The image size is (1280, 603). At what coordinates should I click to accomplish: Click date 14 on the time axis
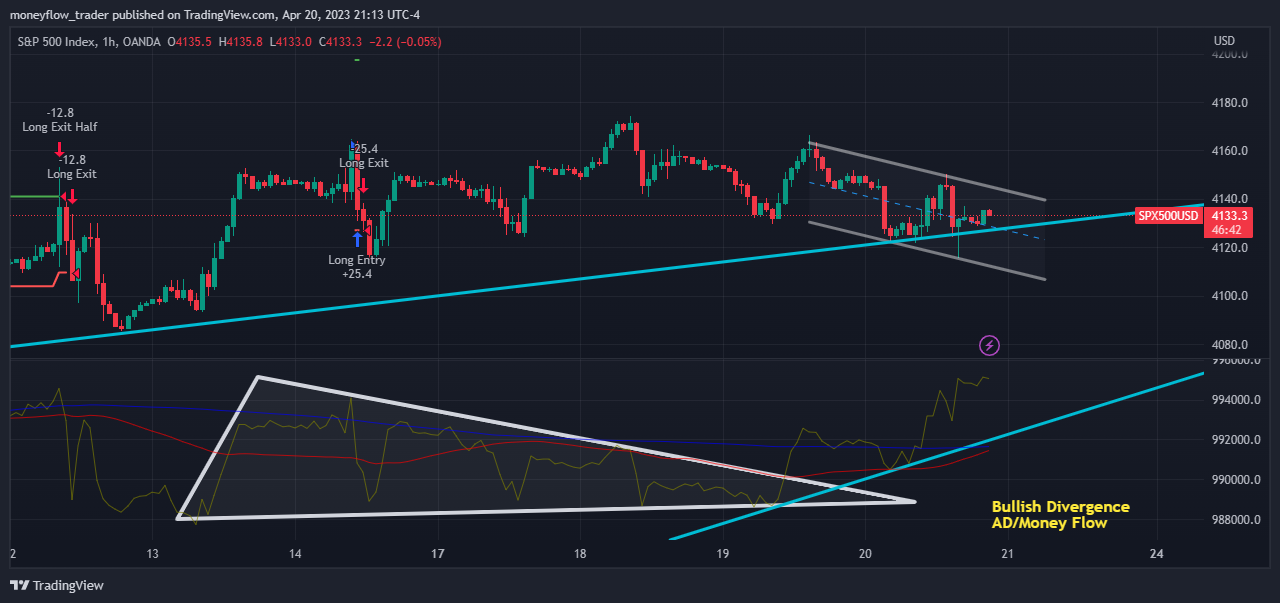(295, 554)
